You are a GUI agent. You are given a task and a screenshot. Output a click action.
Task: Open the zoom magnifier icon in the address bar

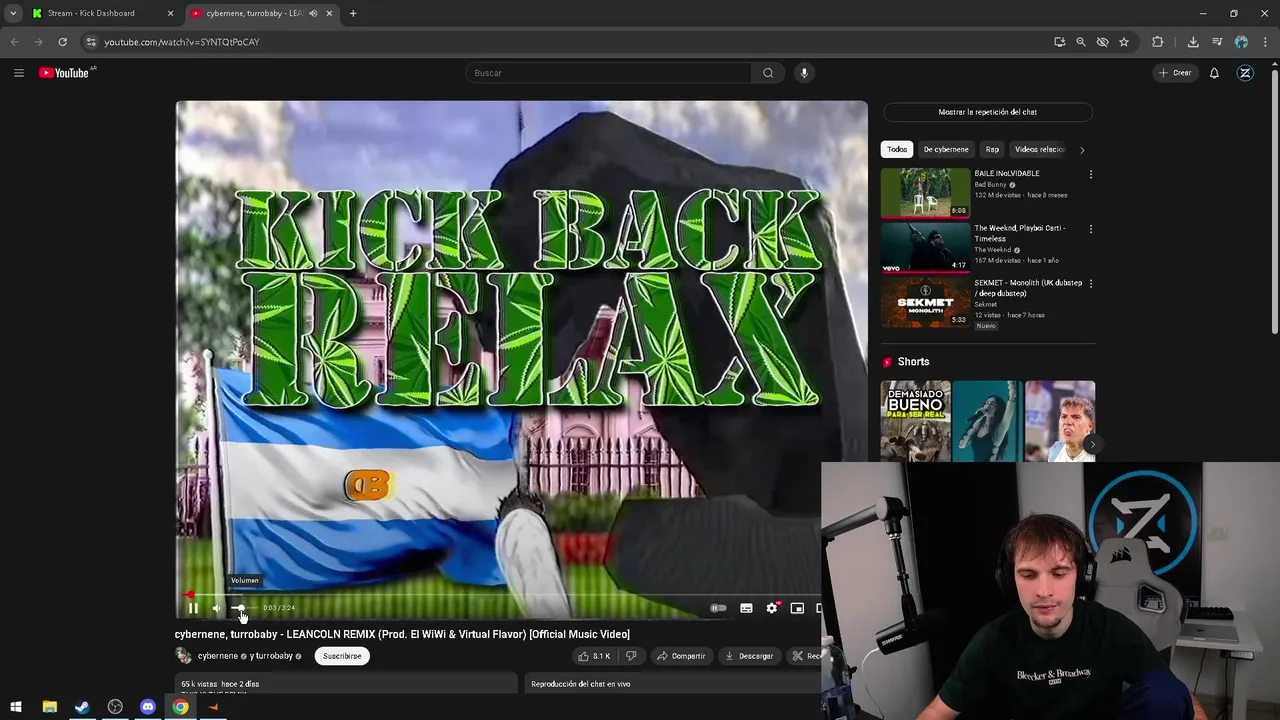1081,42
